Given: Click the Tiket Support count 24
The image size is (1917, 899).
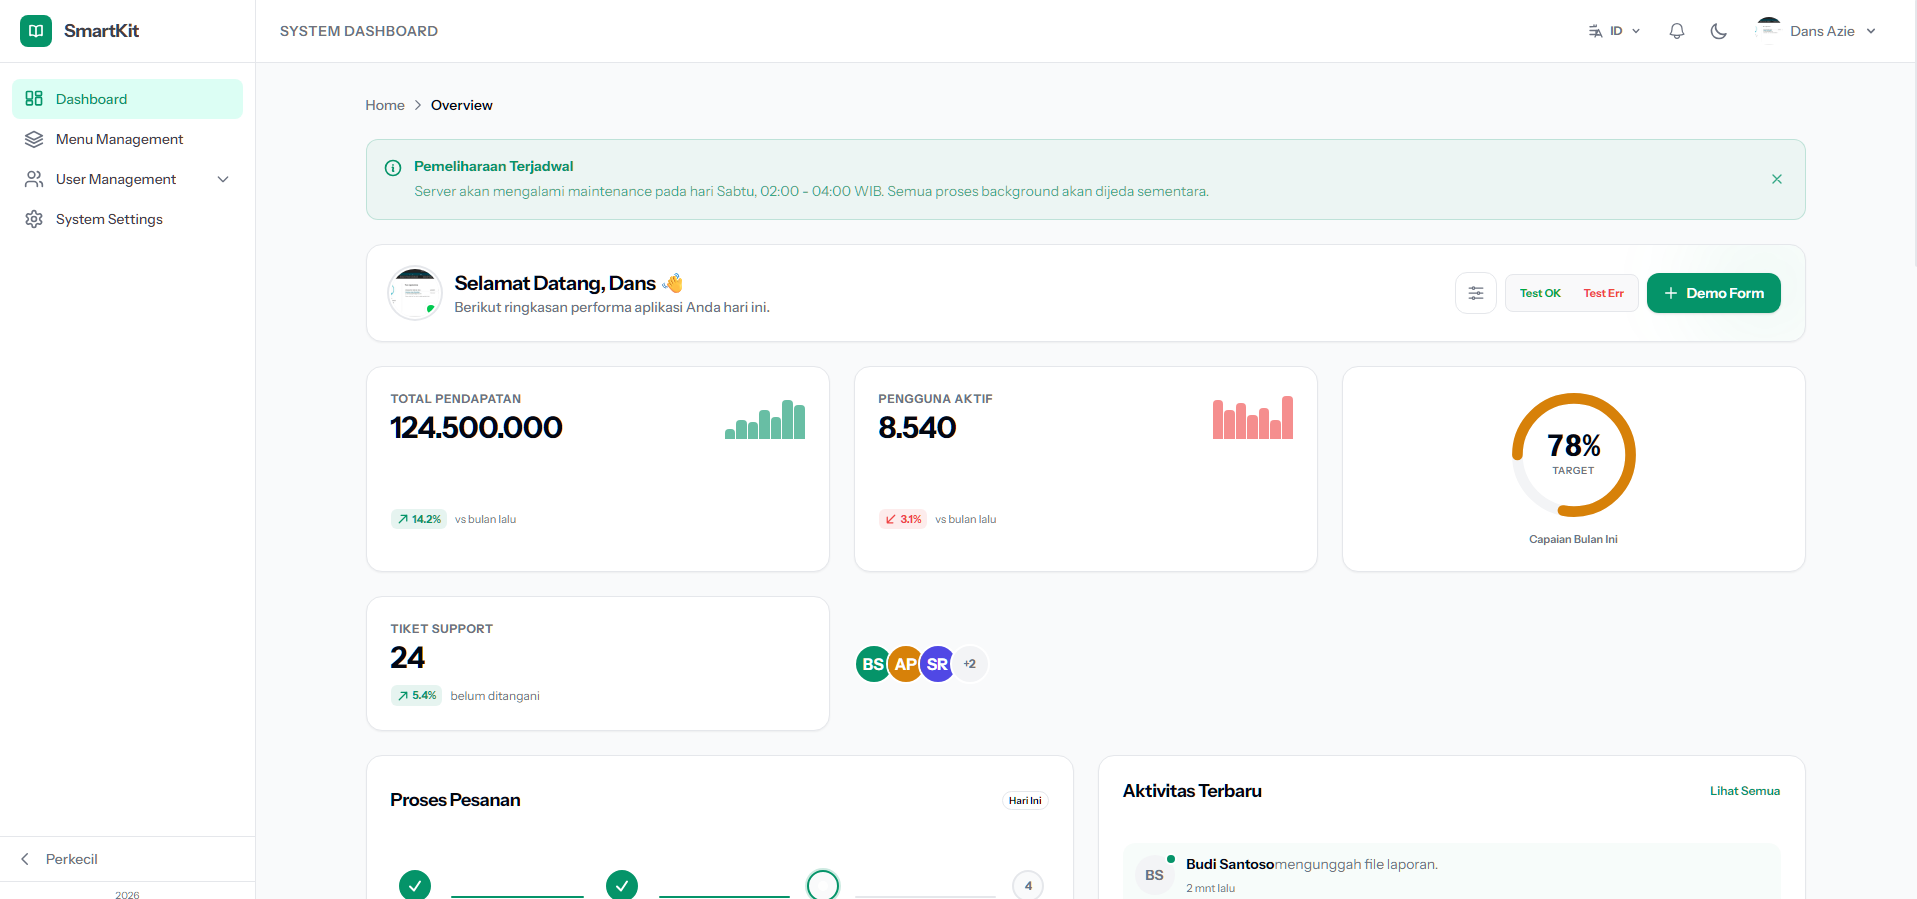Looking at the screenshot, I should point(408,658).
